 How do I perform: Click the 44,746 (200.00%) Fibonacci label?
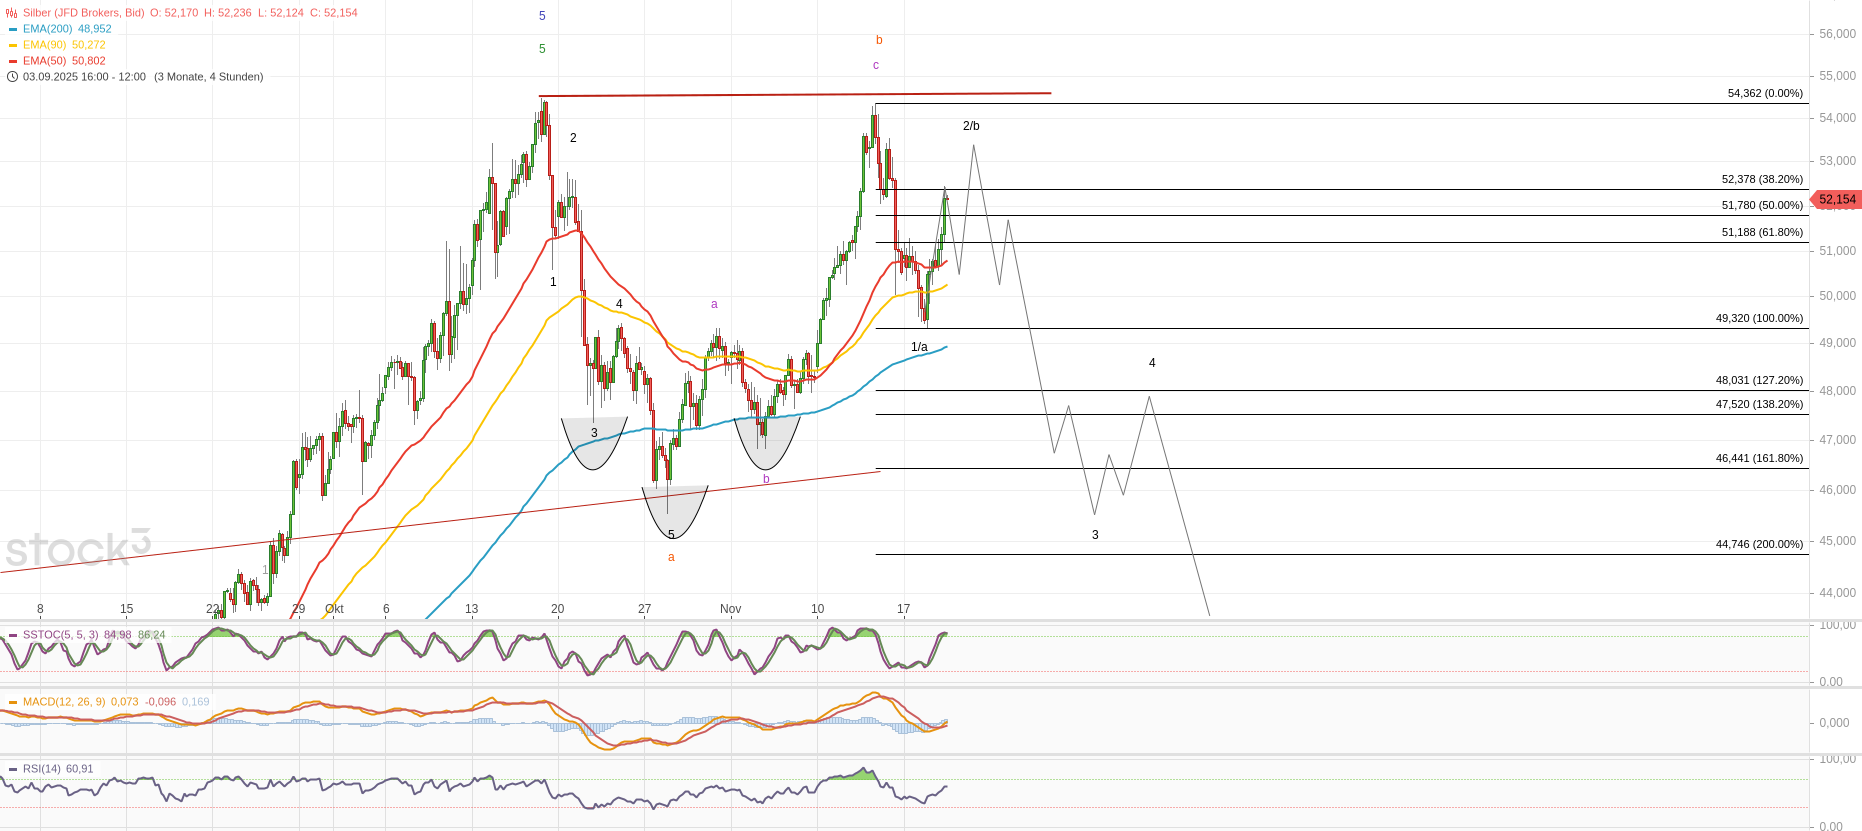point(1758,544)
